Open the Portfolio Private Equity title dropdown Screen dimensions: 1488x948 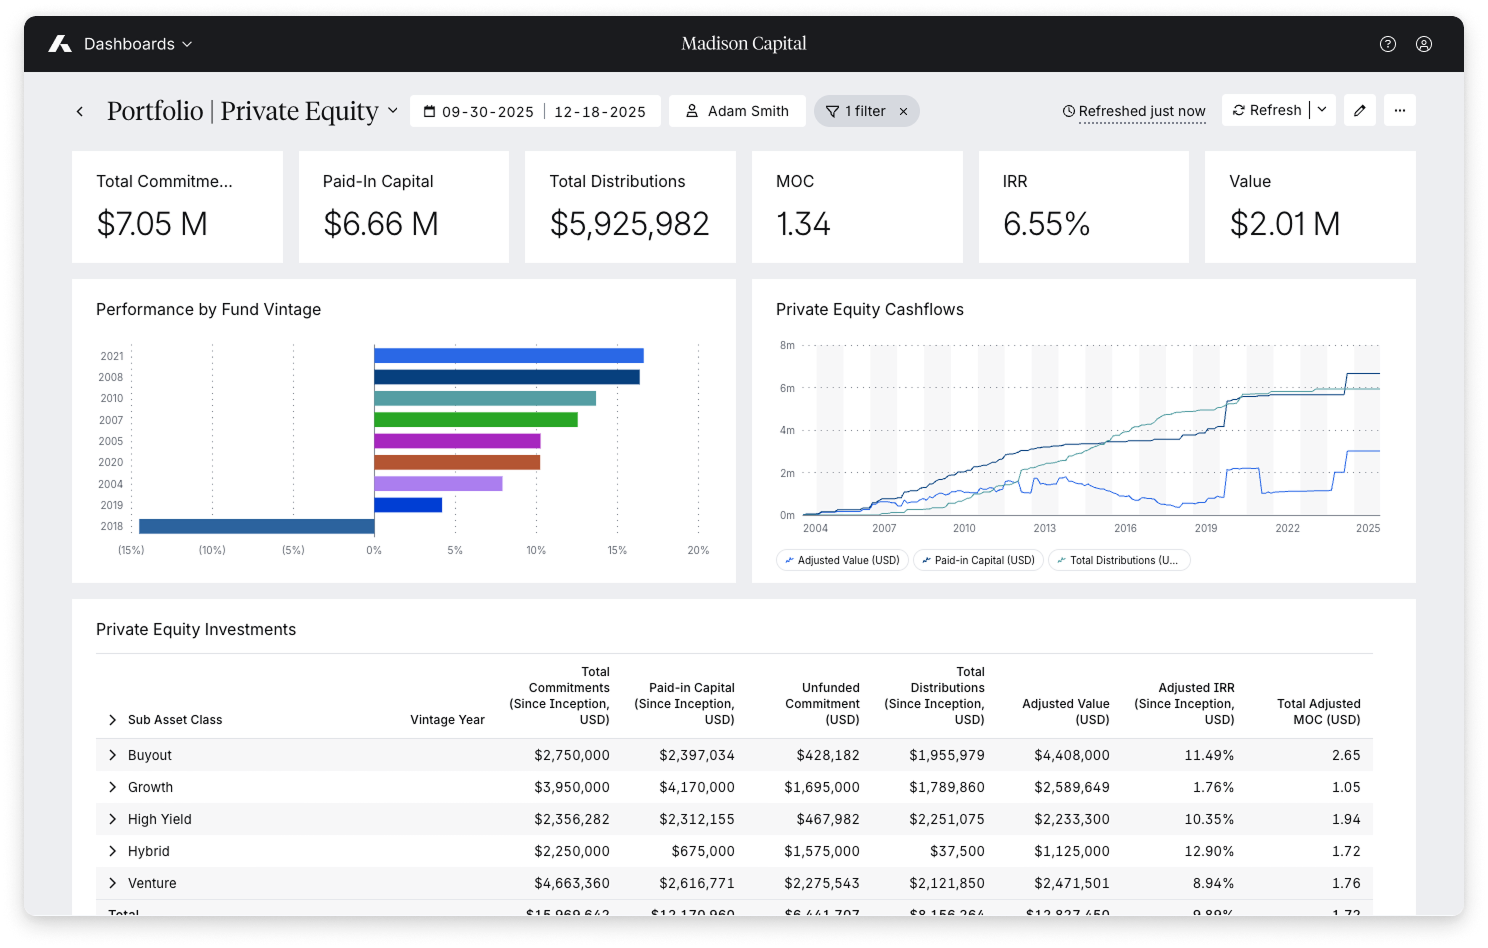click(393, 111)
